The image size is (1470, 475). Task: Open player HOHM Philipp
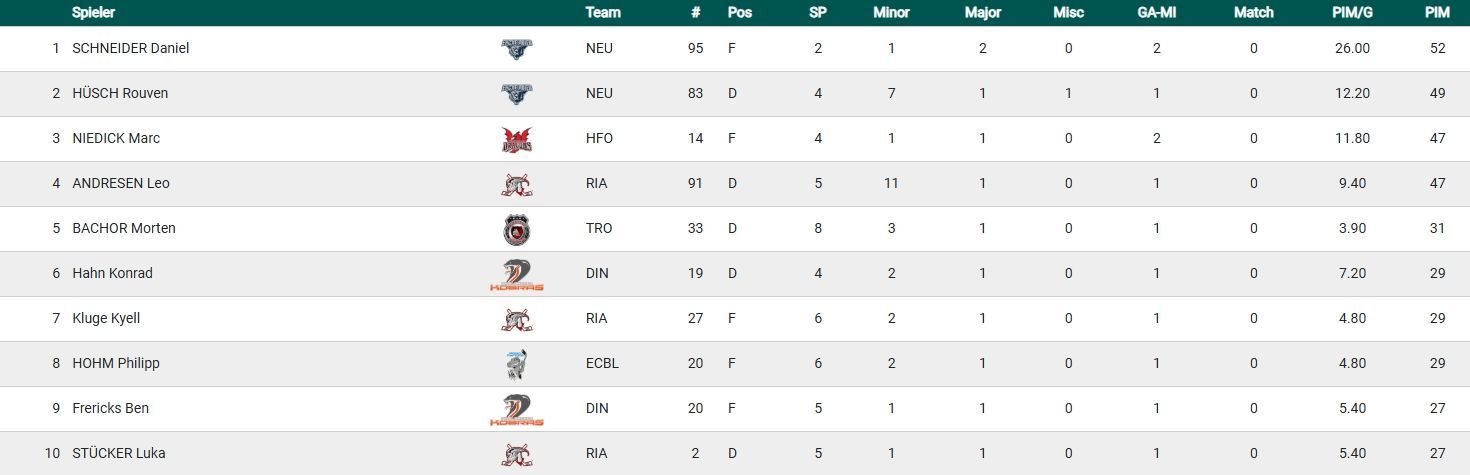pyautogui.click(x=115, y=364)
